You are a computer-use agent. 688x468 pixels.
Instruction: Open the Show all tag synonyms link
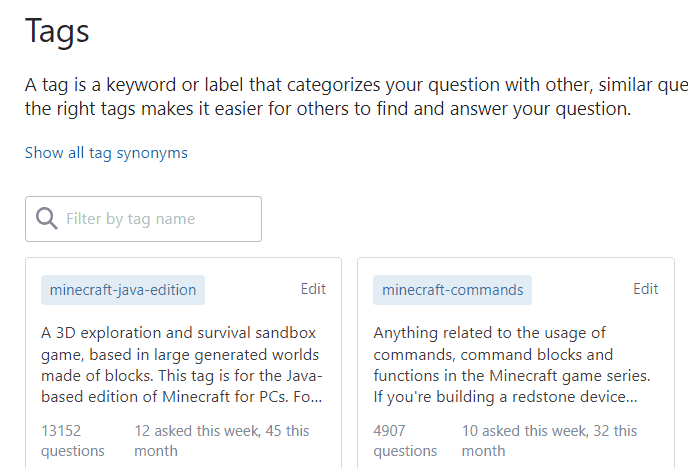(106, 153)
